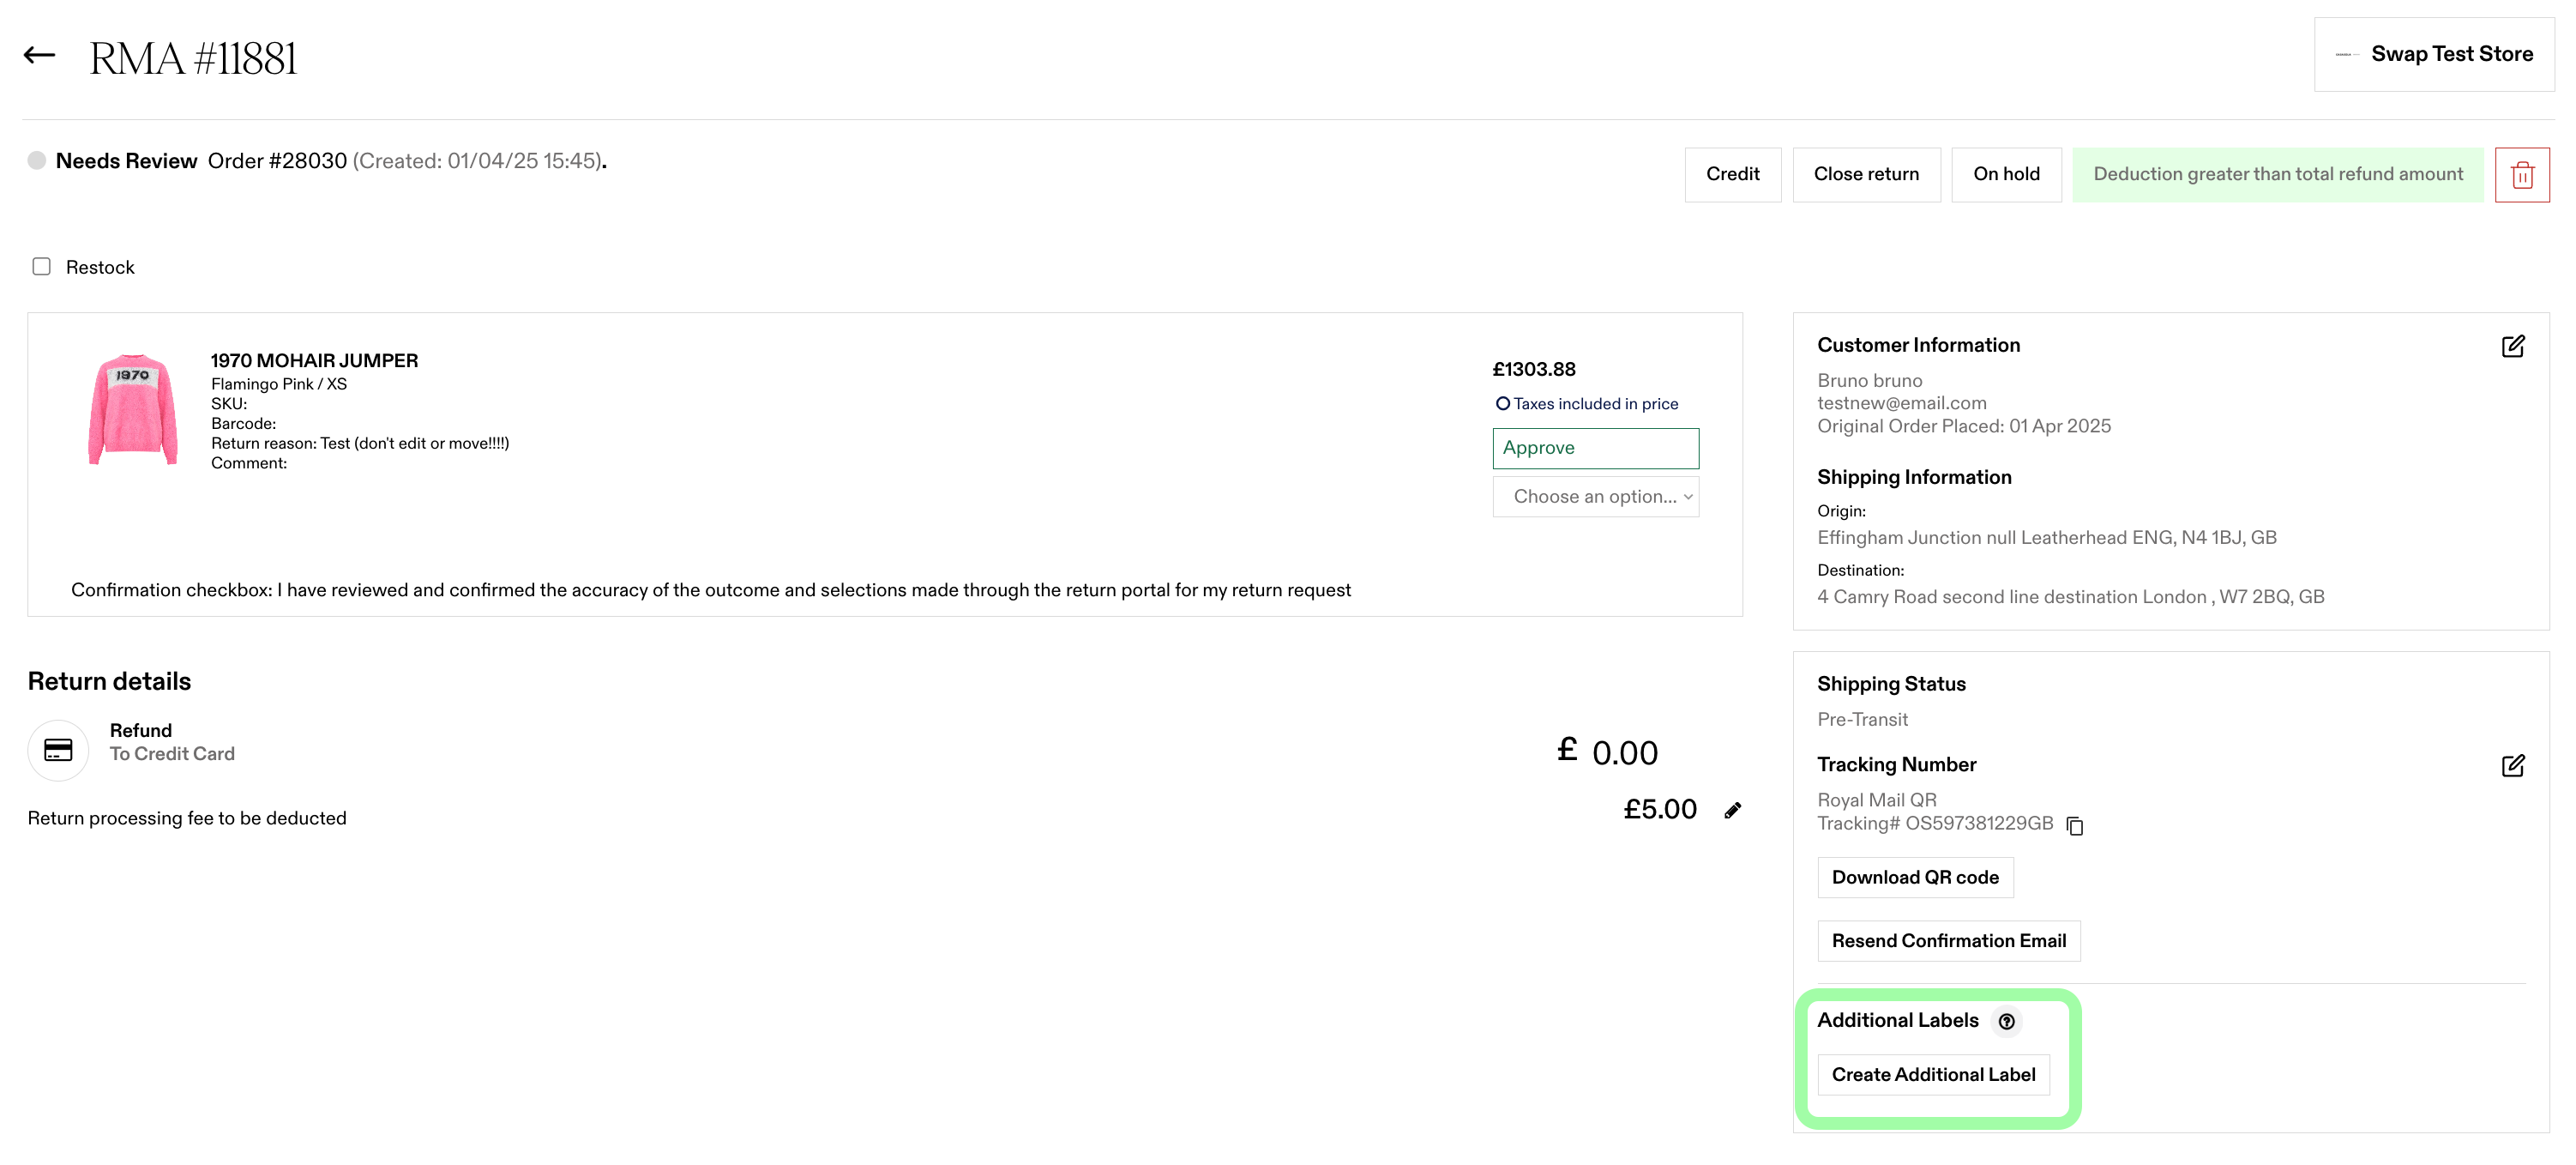Viewport: 2576px width, 1165px height.
Task: Click Download QR code button
Action: point(1914,878)
